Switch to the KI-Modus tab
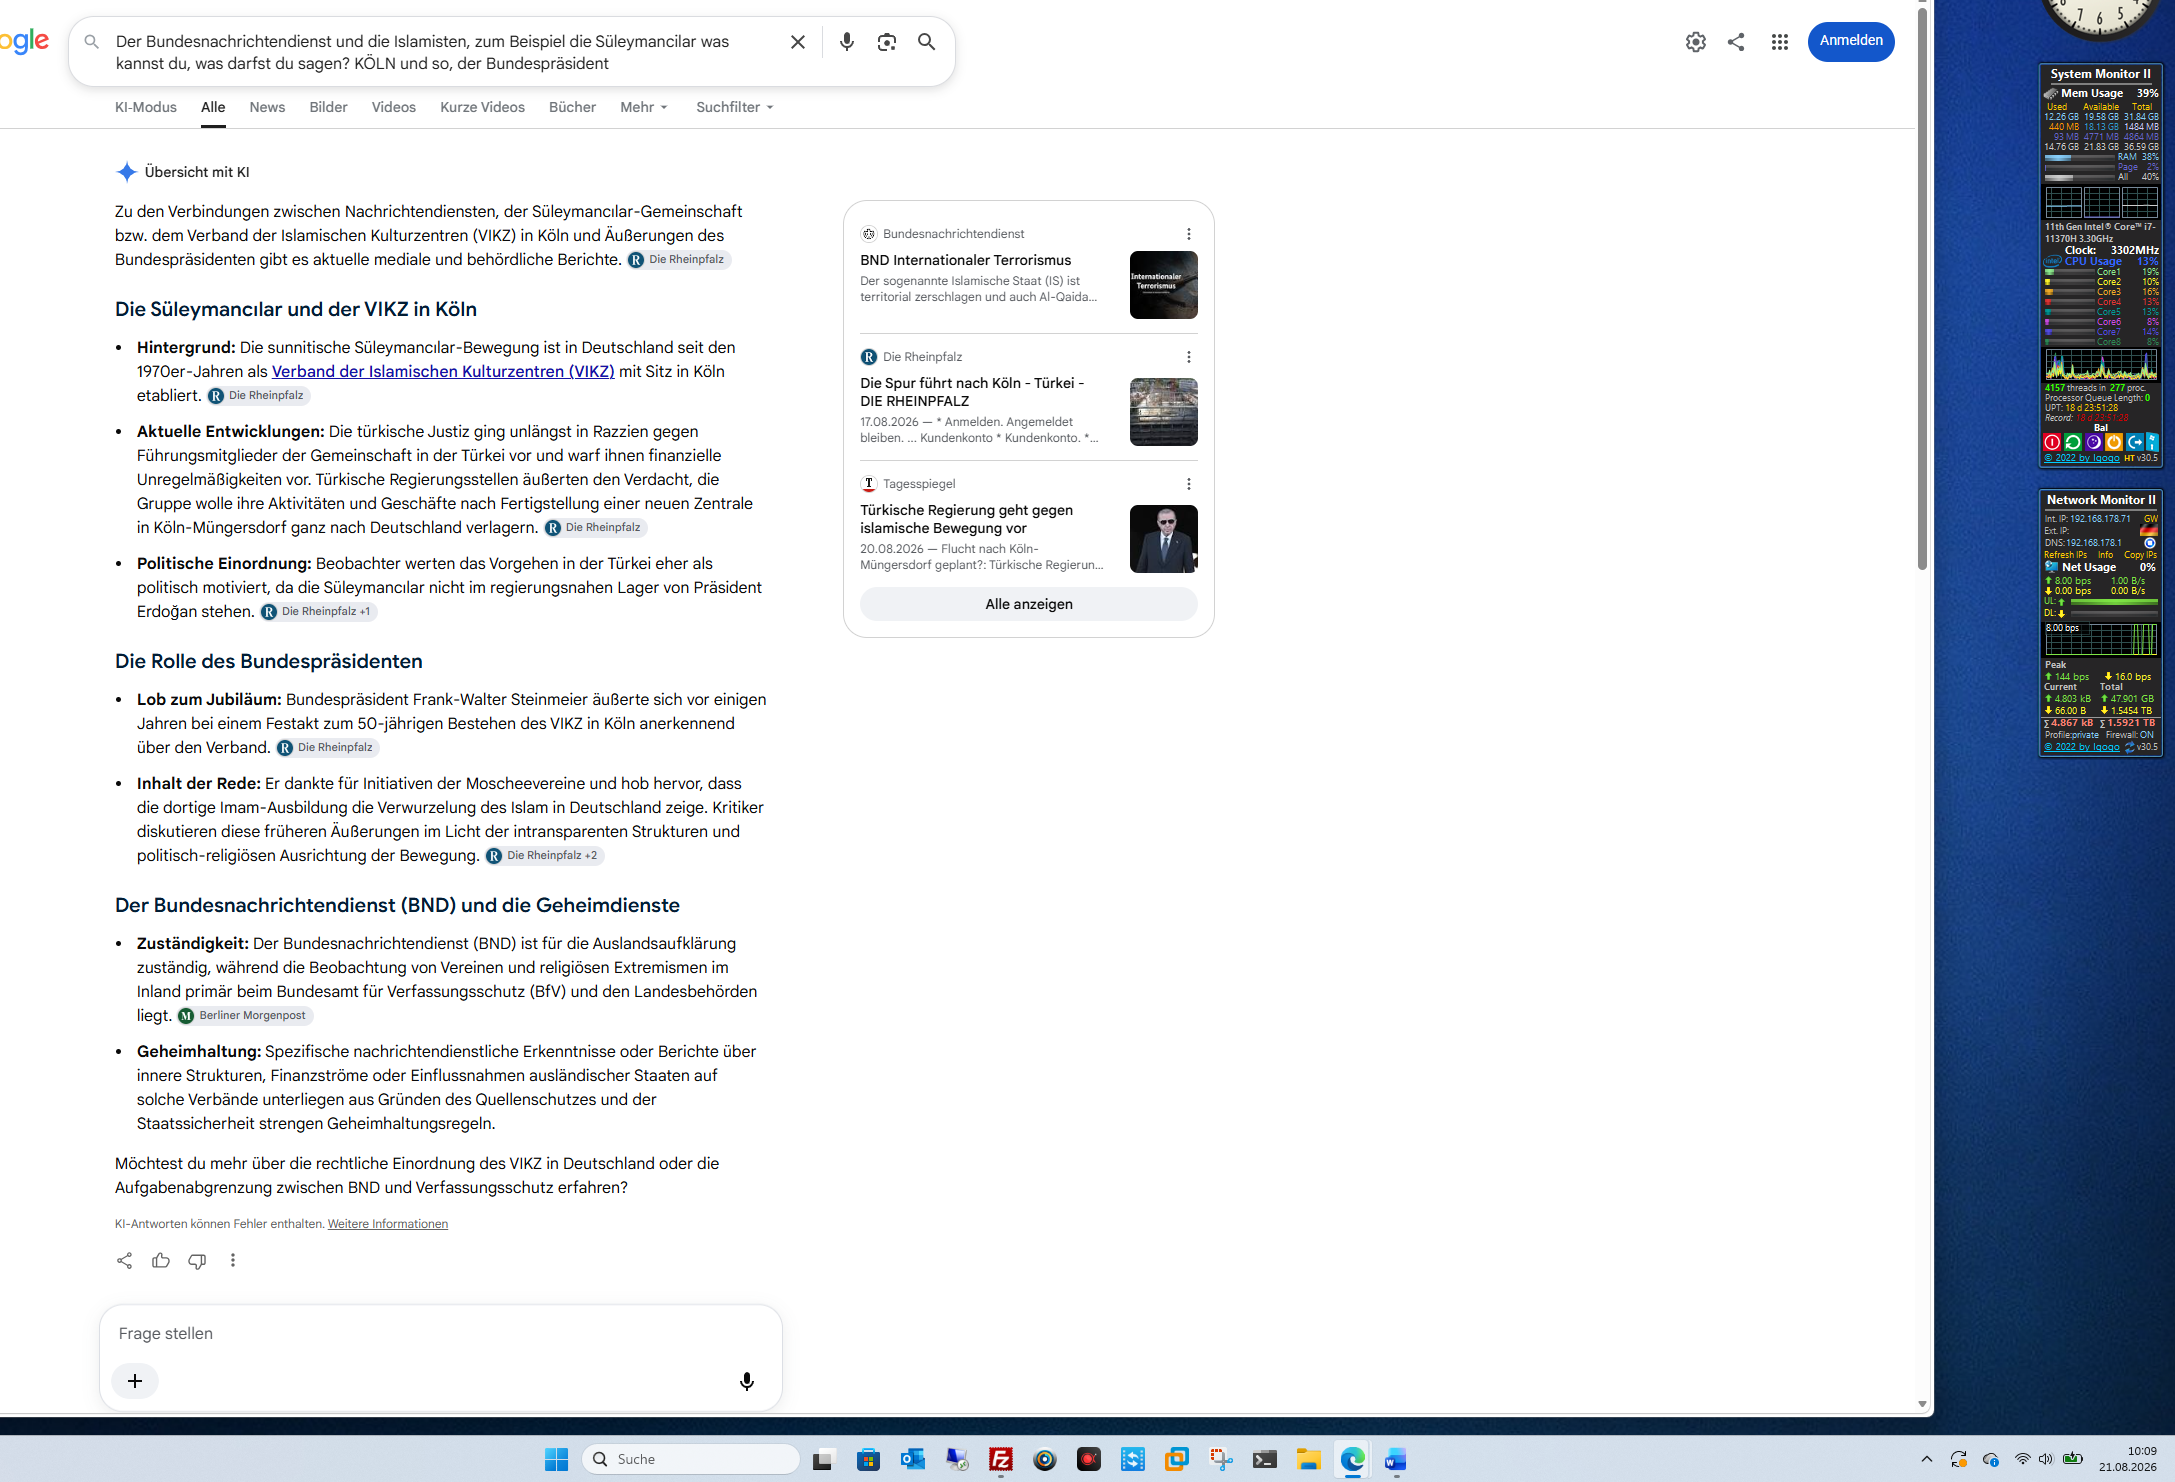Screen dimensions: 2175x1482 146,107
